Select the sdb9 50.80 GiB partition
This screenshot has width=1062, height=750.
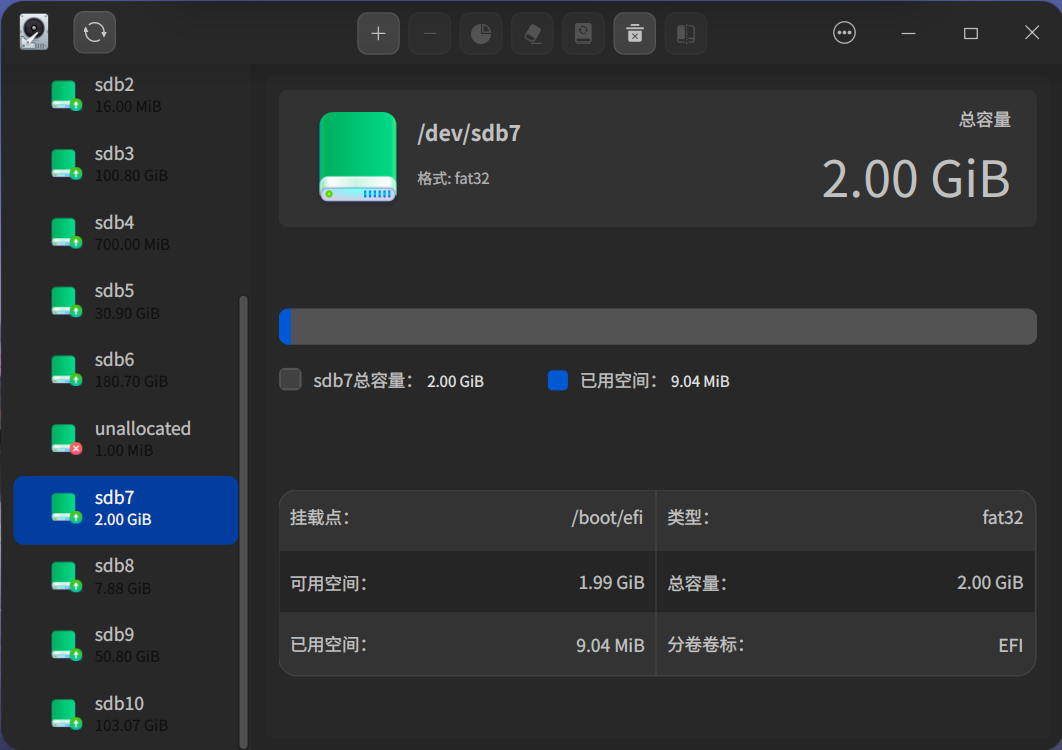[126, 645]
